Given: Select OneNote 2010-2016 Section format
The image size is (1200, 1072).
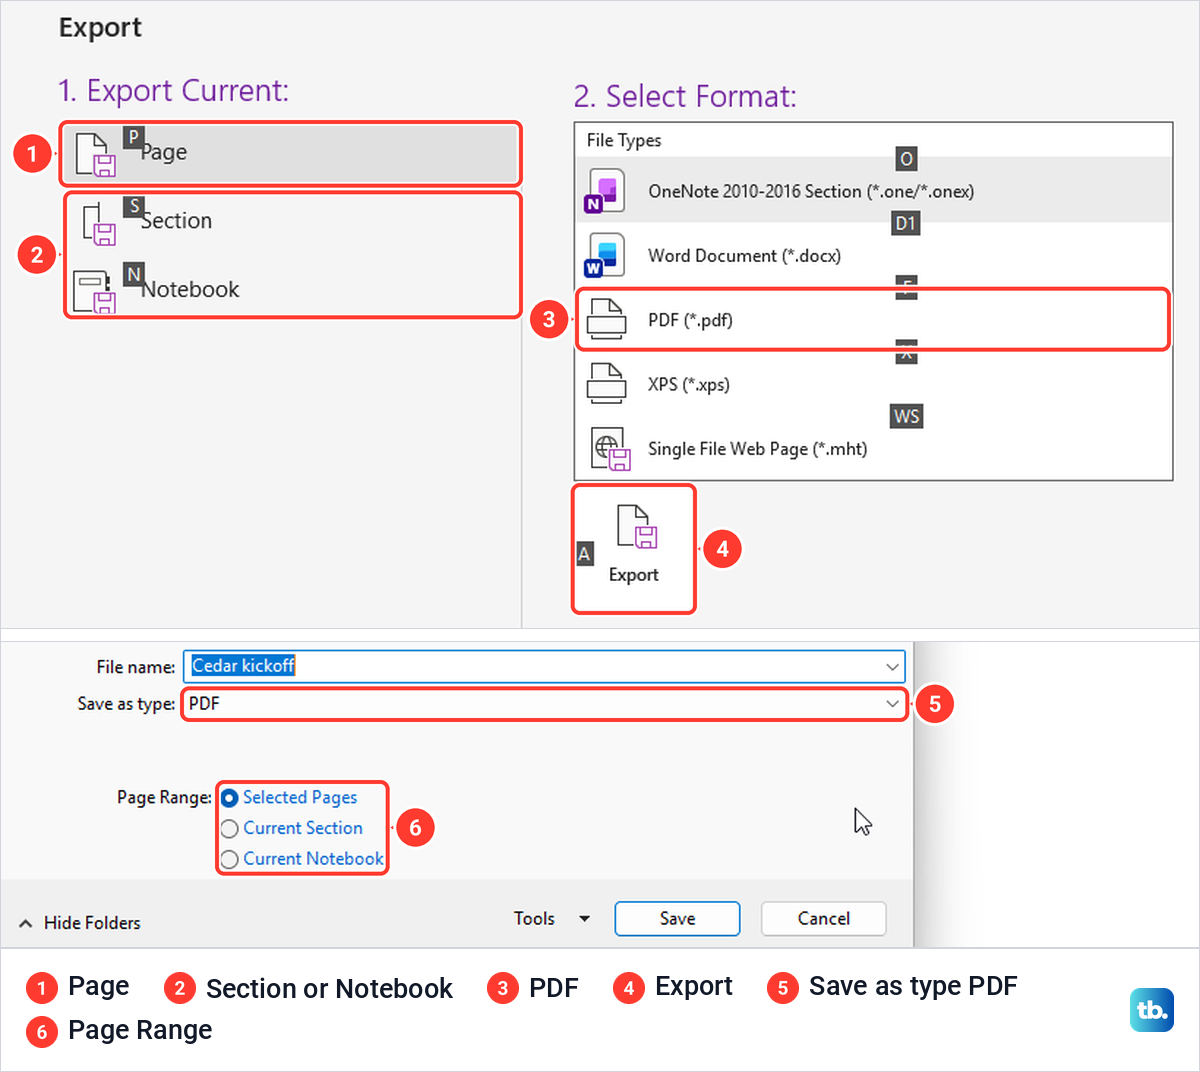Looking at the screenshot, I should pyautogui.click(x=873, y=190).
